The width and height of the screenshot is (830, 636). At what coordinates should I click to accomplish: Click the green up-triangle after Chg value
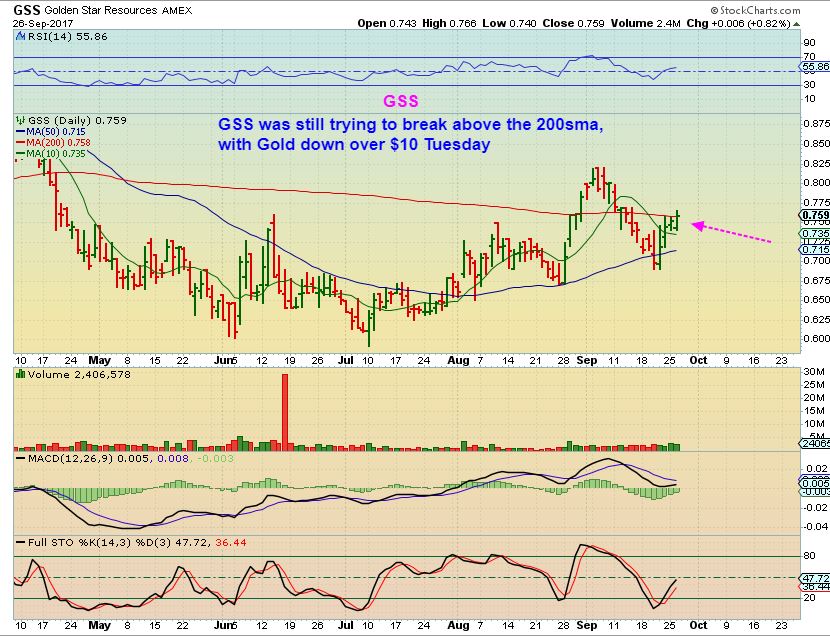click(797, 24)
